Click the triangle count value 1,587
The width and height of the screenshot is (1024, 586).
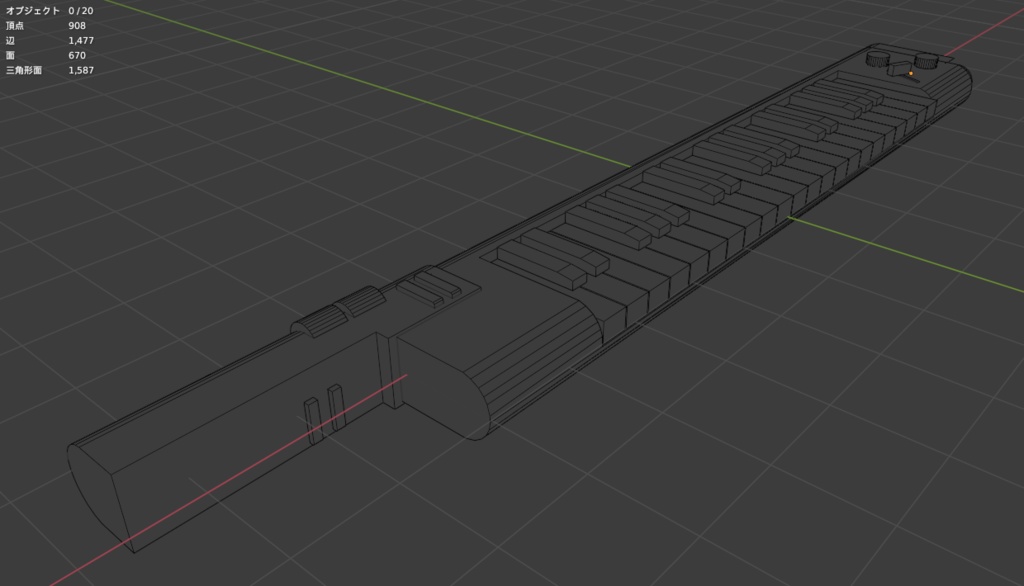click(81, 70)
